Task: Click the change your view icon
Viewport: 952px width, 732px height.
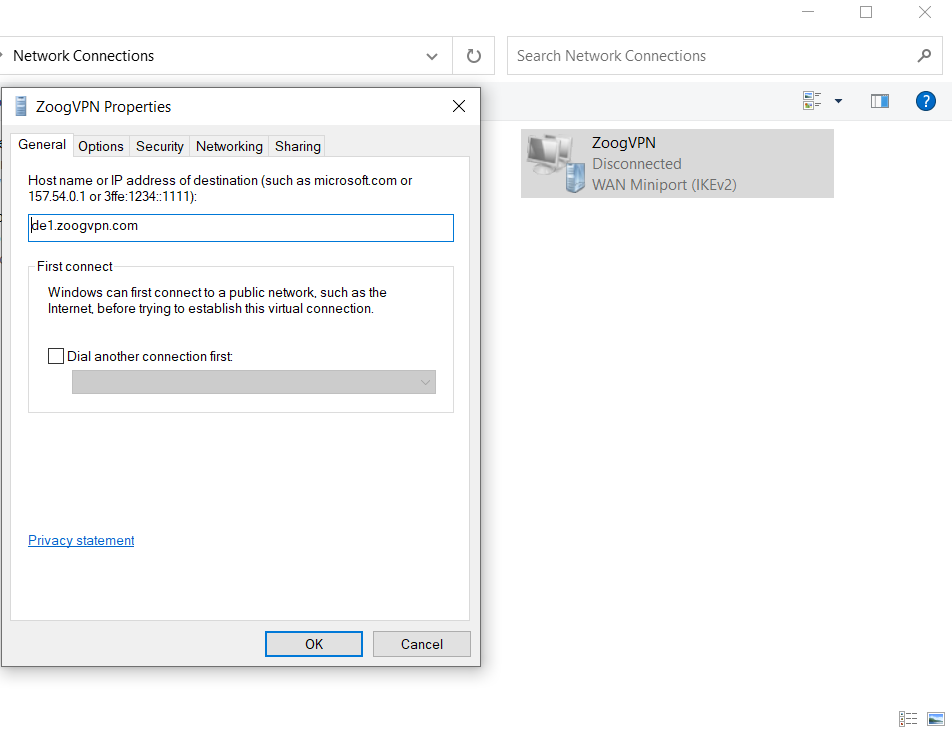Action: (812, 101)
